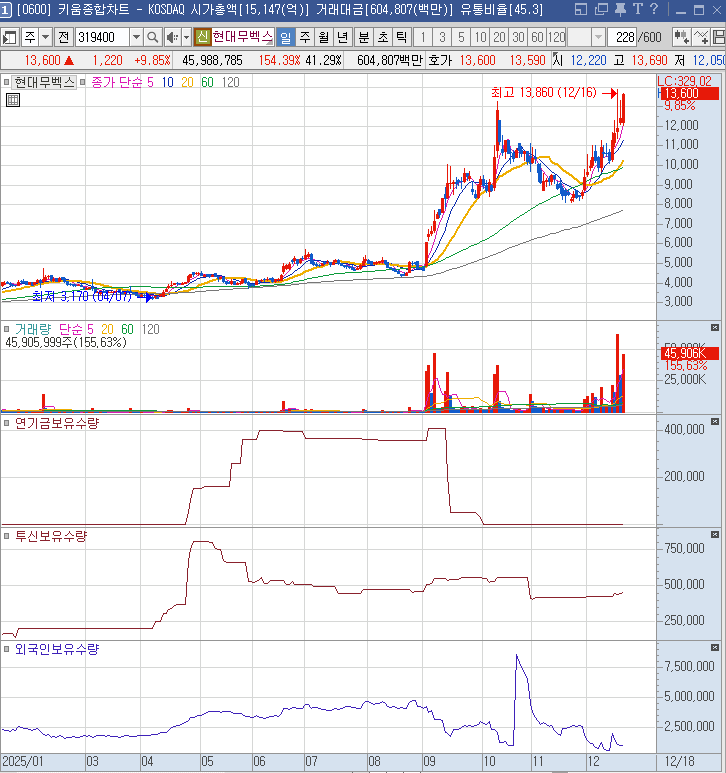Viewport: 726px width, 773px height.
Task: Open the dropdown next to speaker icon
Action: tap(185, 37)
